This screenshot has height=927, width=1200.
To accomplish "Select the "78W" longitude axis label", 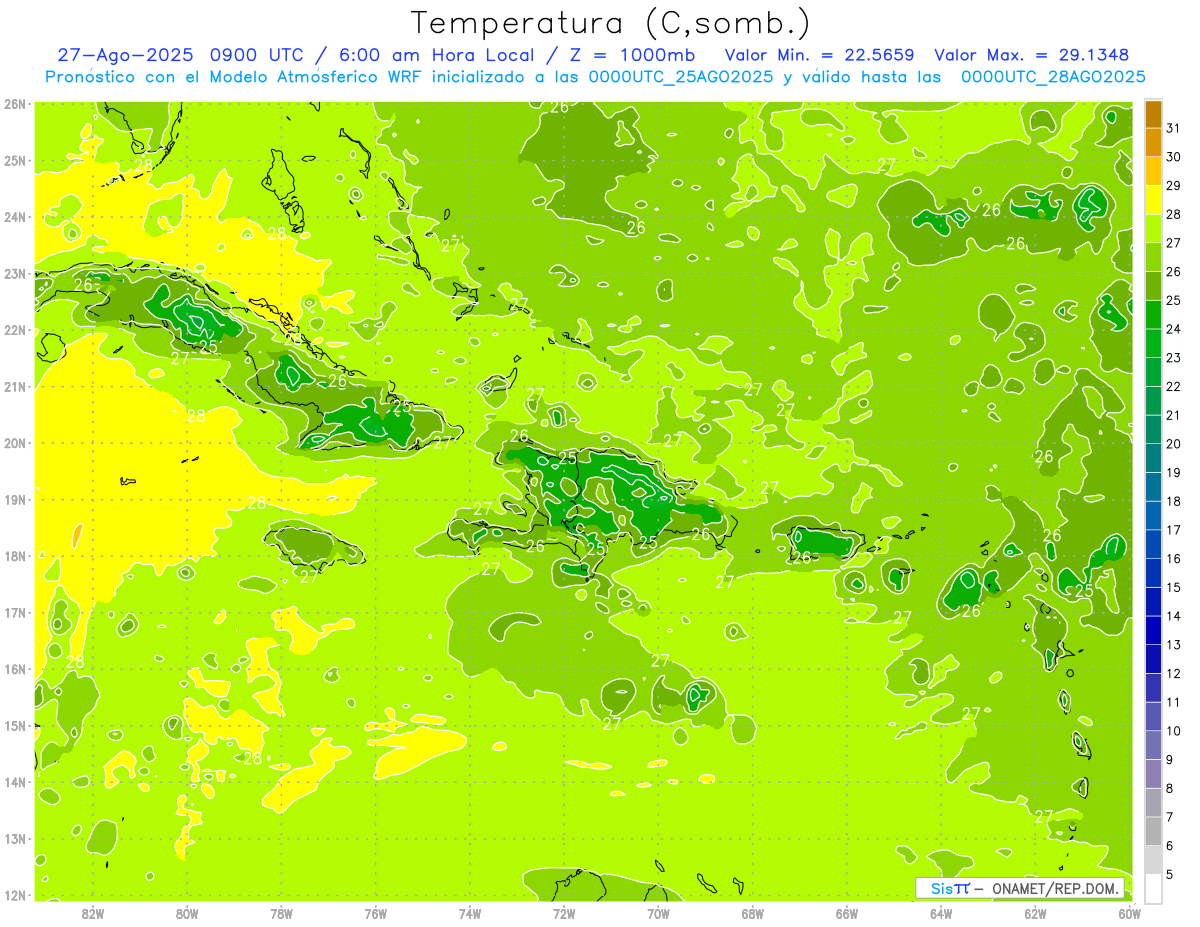I will tap(281, 913).
